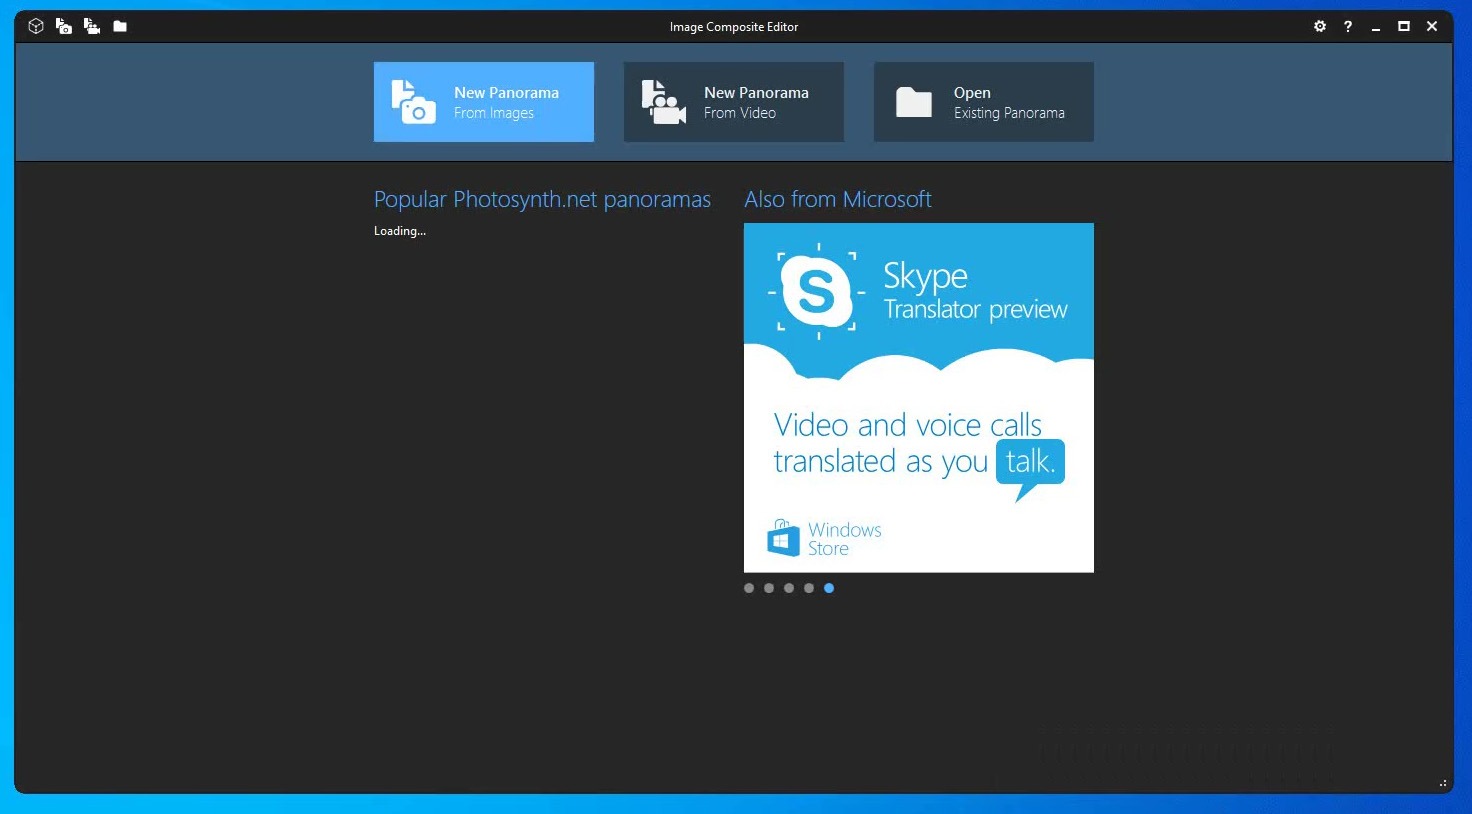Click the Image Composite Editor title text

[734, 27]
